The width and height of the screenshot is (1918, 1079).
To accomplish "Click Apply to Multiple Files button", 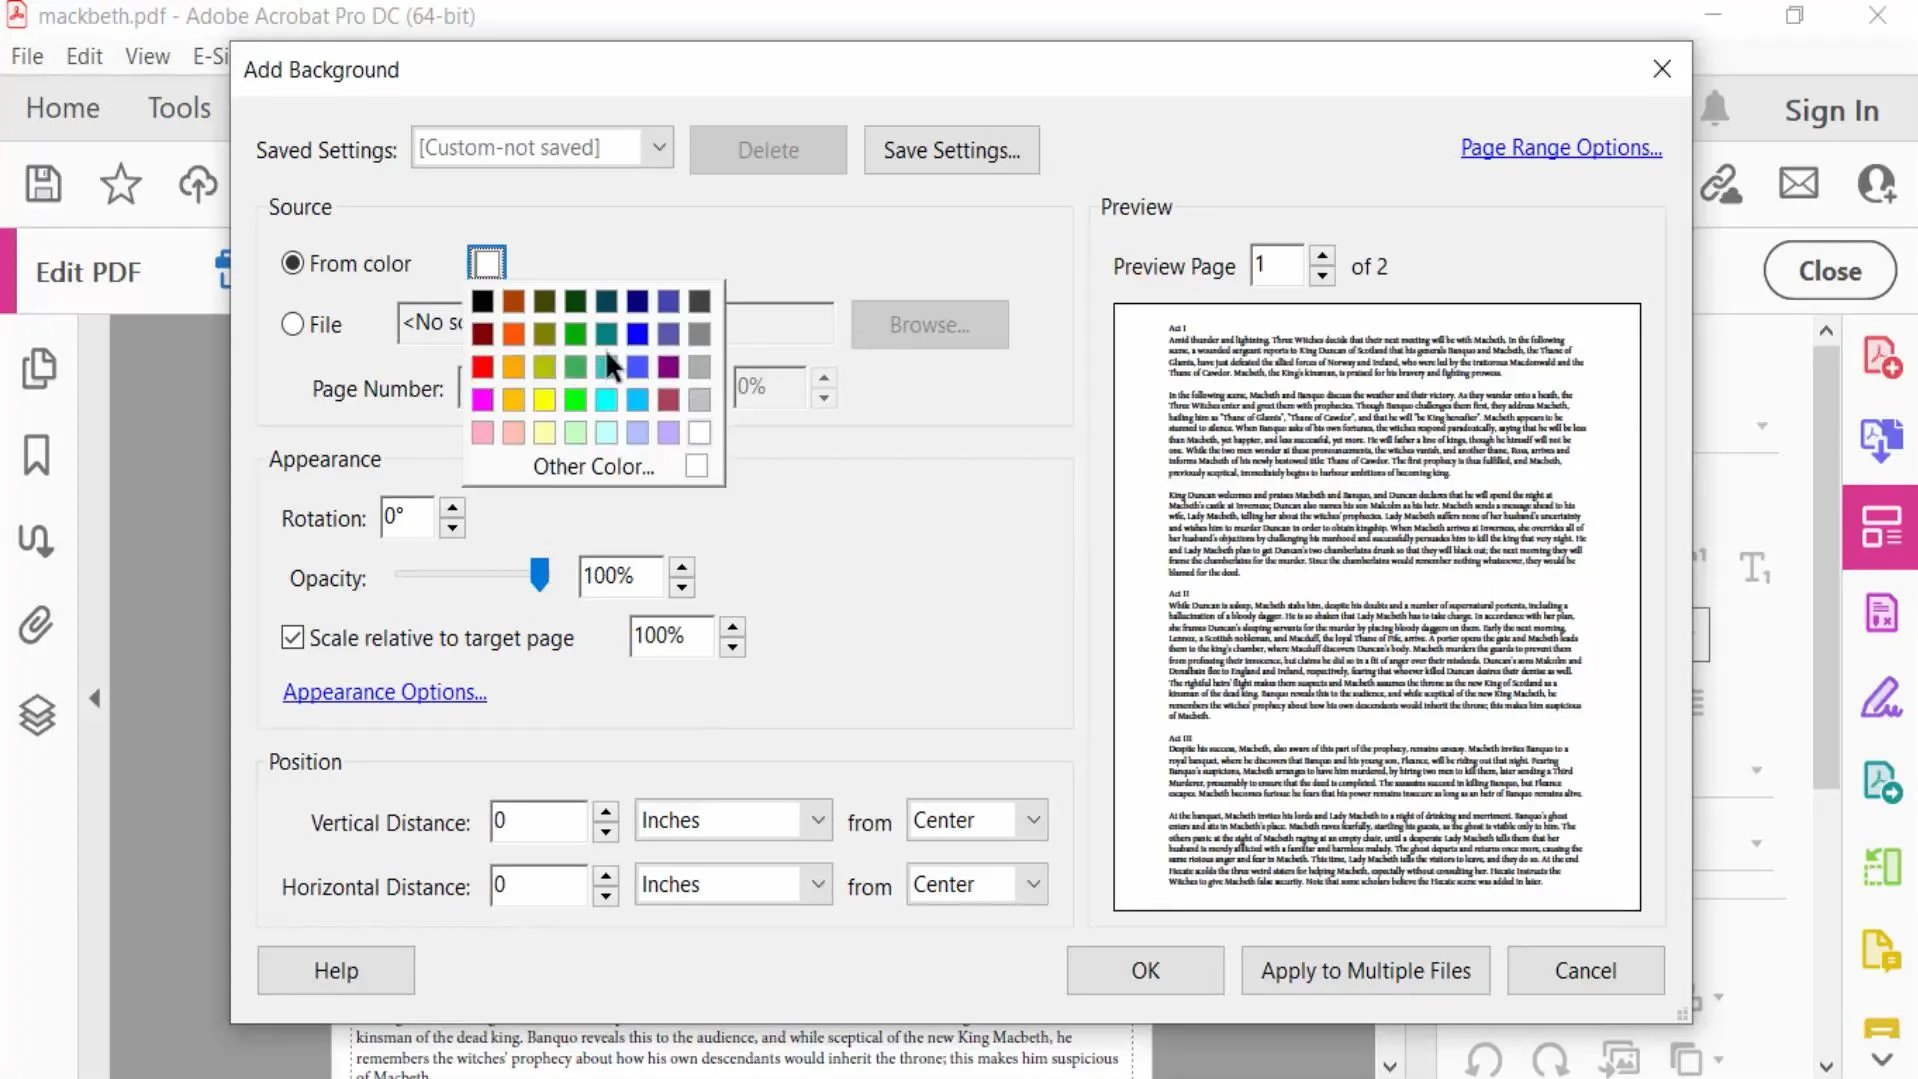I will pos(1365,970).
